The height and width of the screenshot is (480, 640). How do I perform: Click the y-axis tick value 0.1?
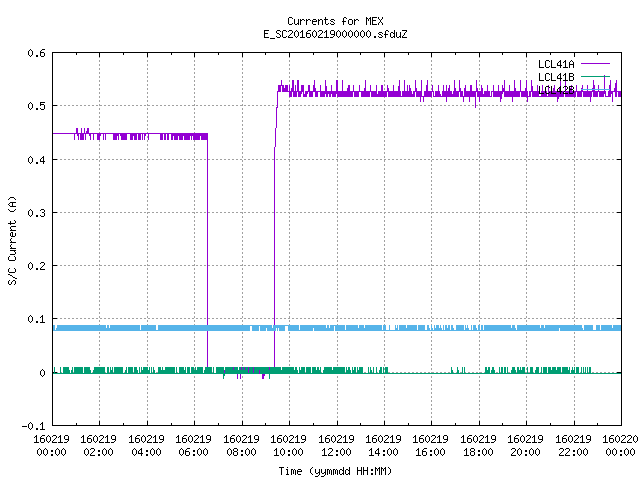pos(36,319)
